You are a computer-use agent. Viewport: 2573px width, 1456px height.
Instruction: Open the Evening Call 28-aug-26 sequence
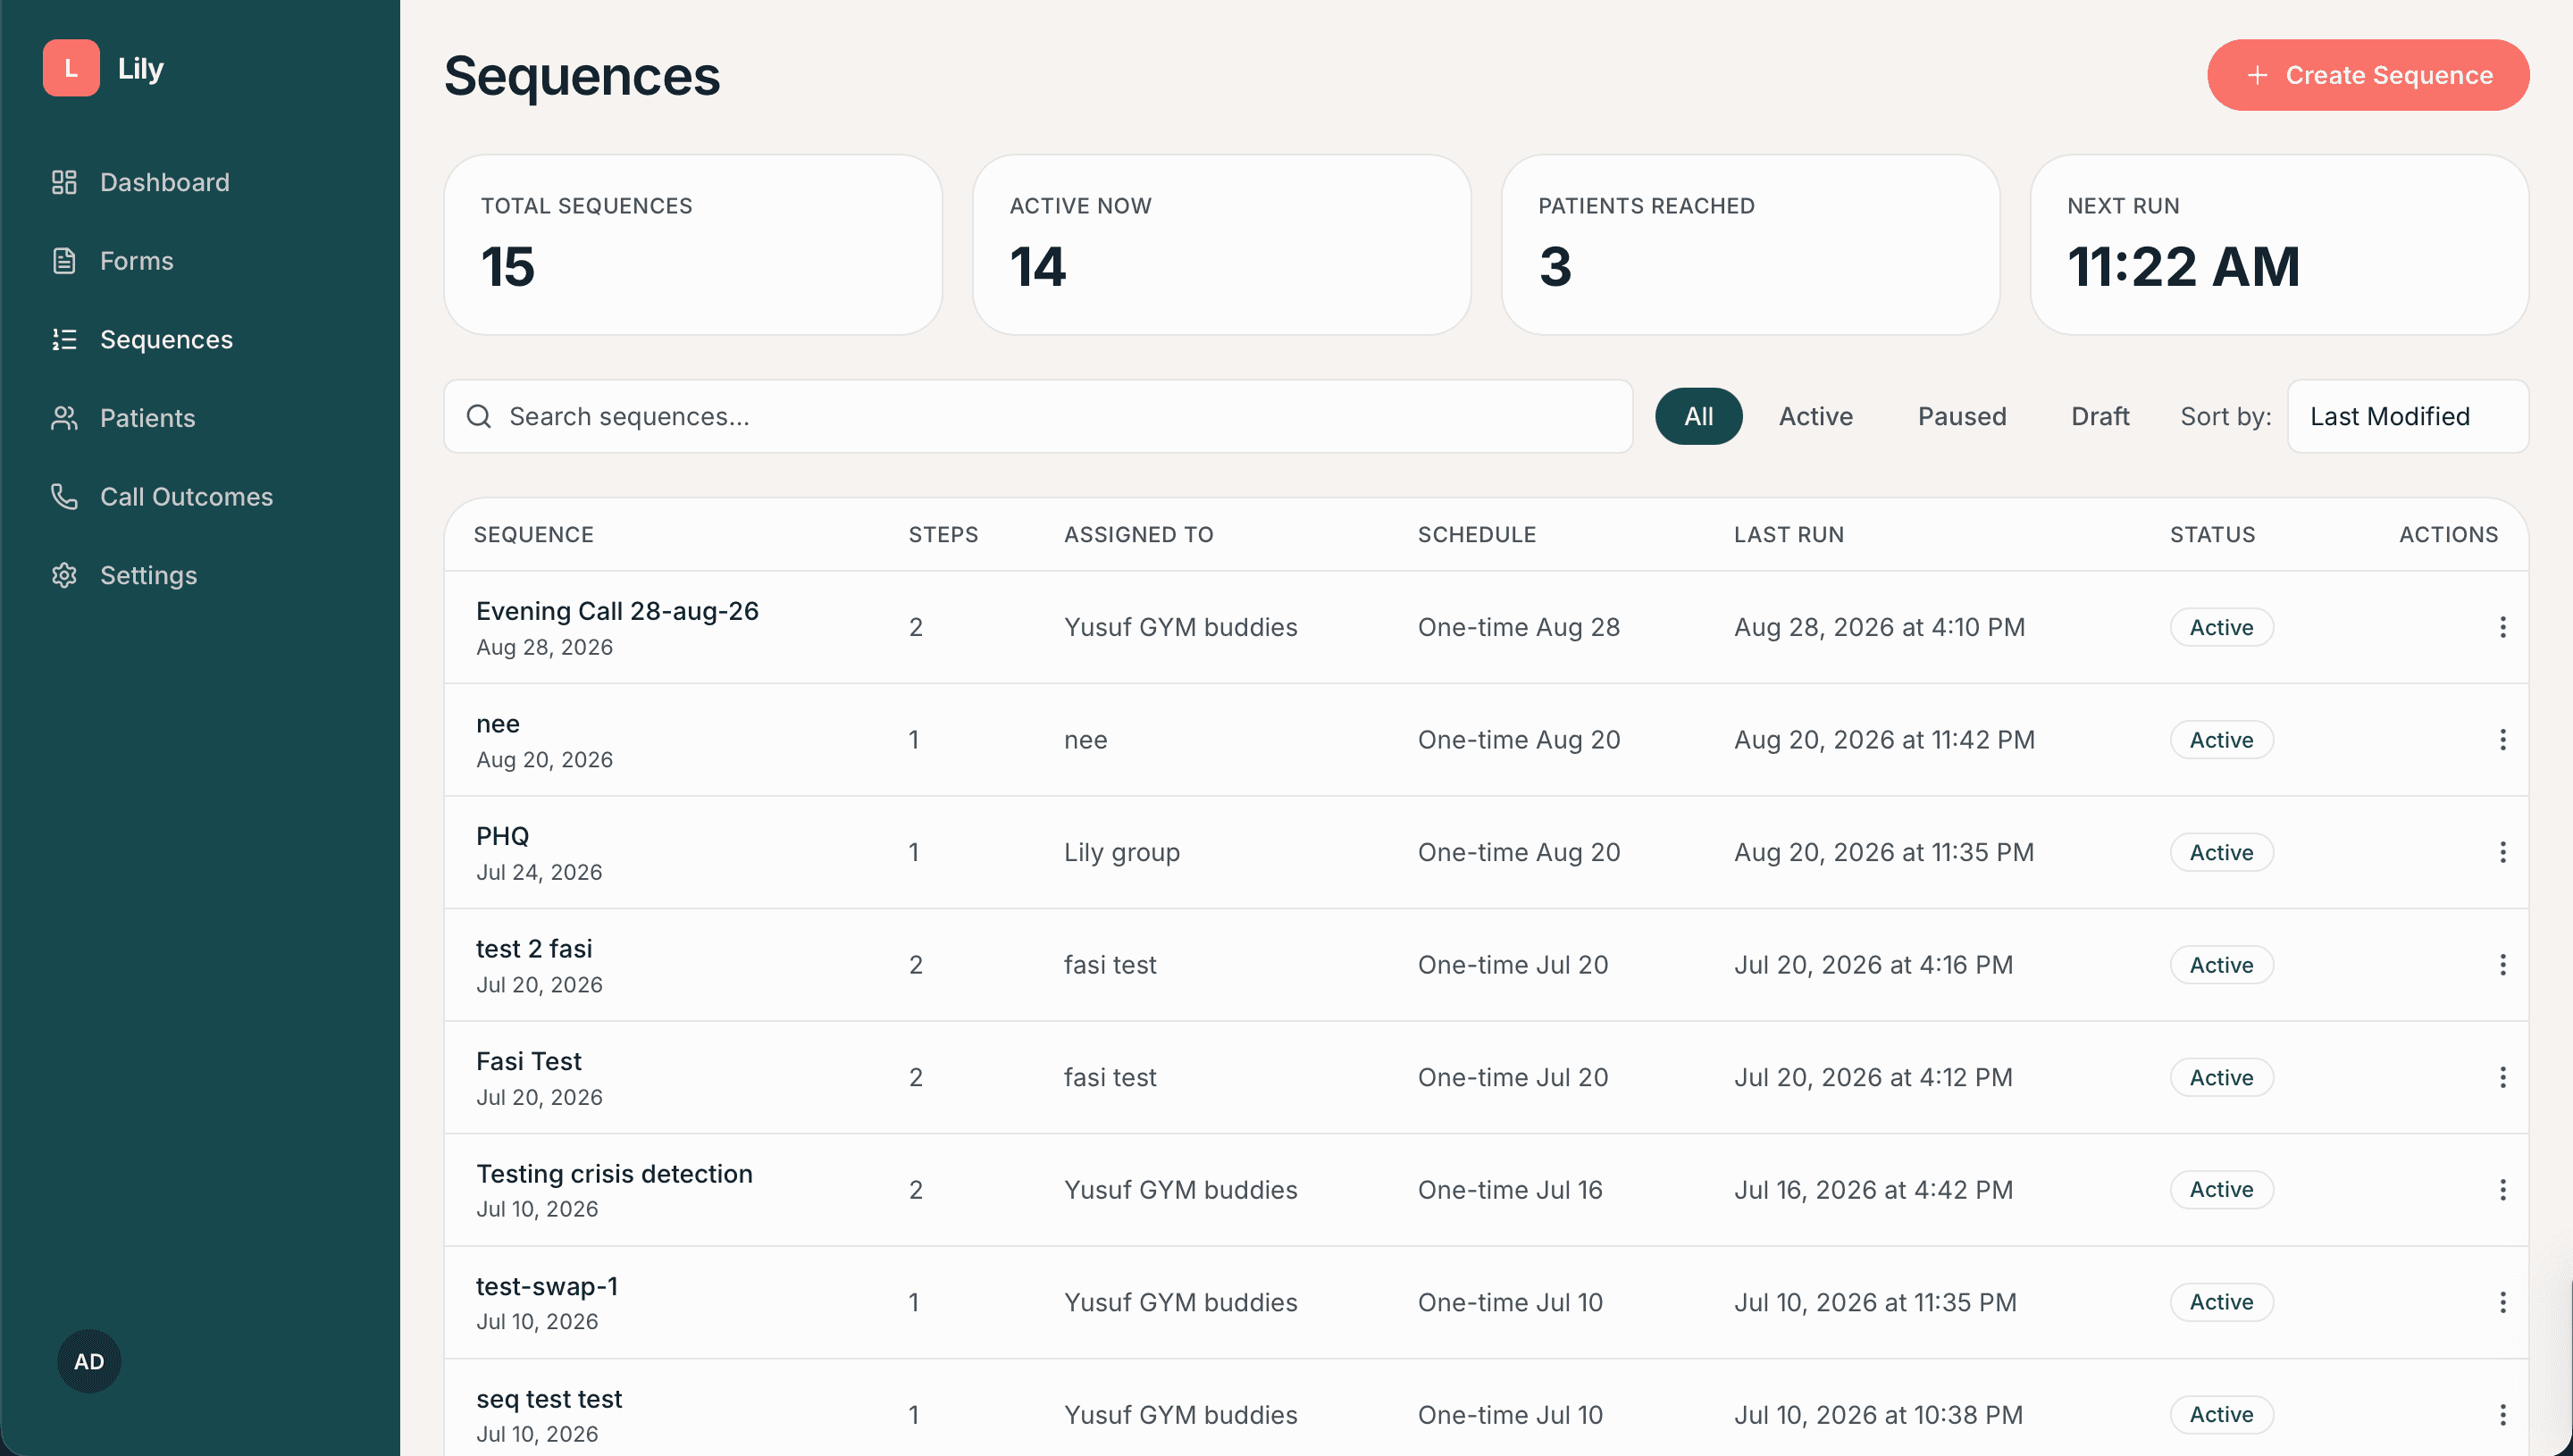617,611
